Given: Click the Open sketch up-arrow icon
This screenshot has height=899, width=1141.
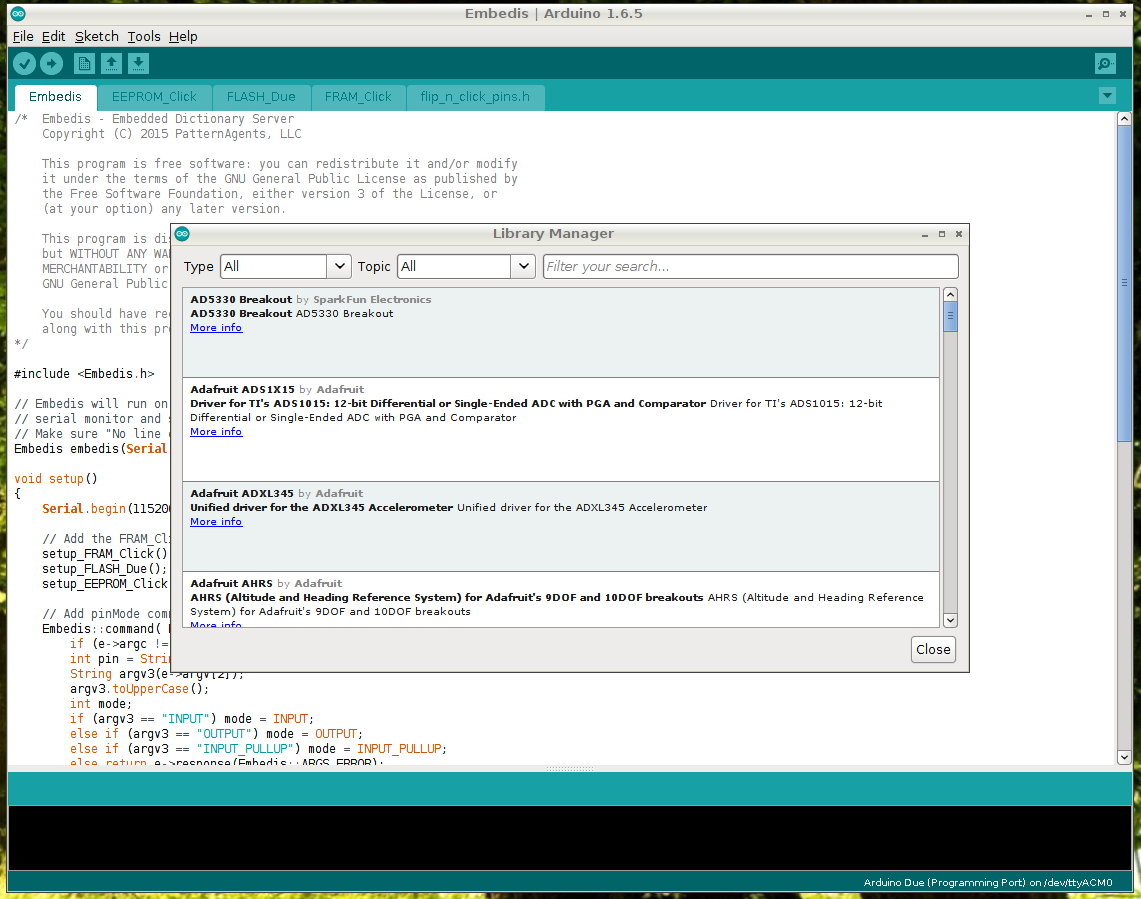Looking at the screenshot, I should [112, 64].
